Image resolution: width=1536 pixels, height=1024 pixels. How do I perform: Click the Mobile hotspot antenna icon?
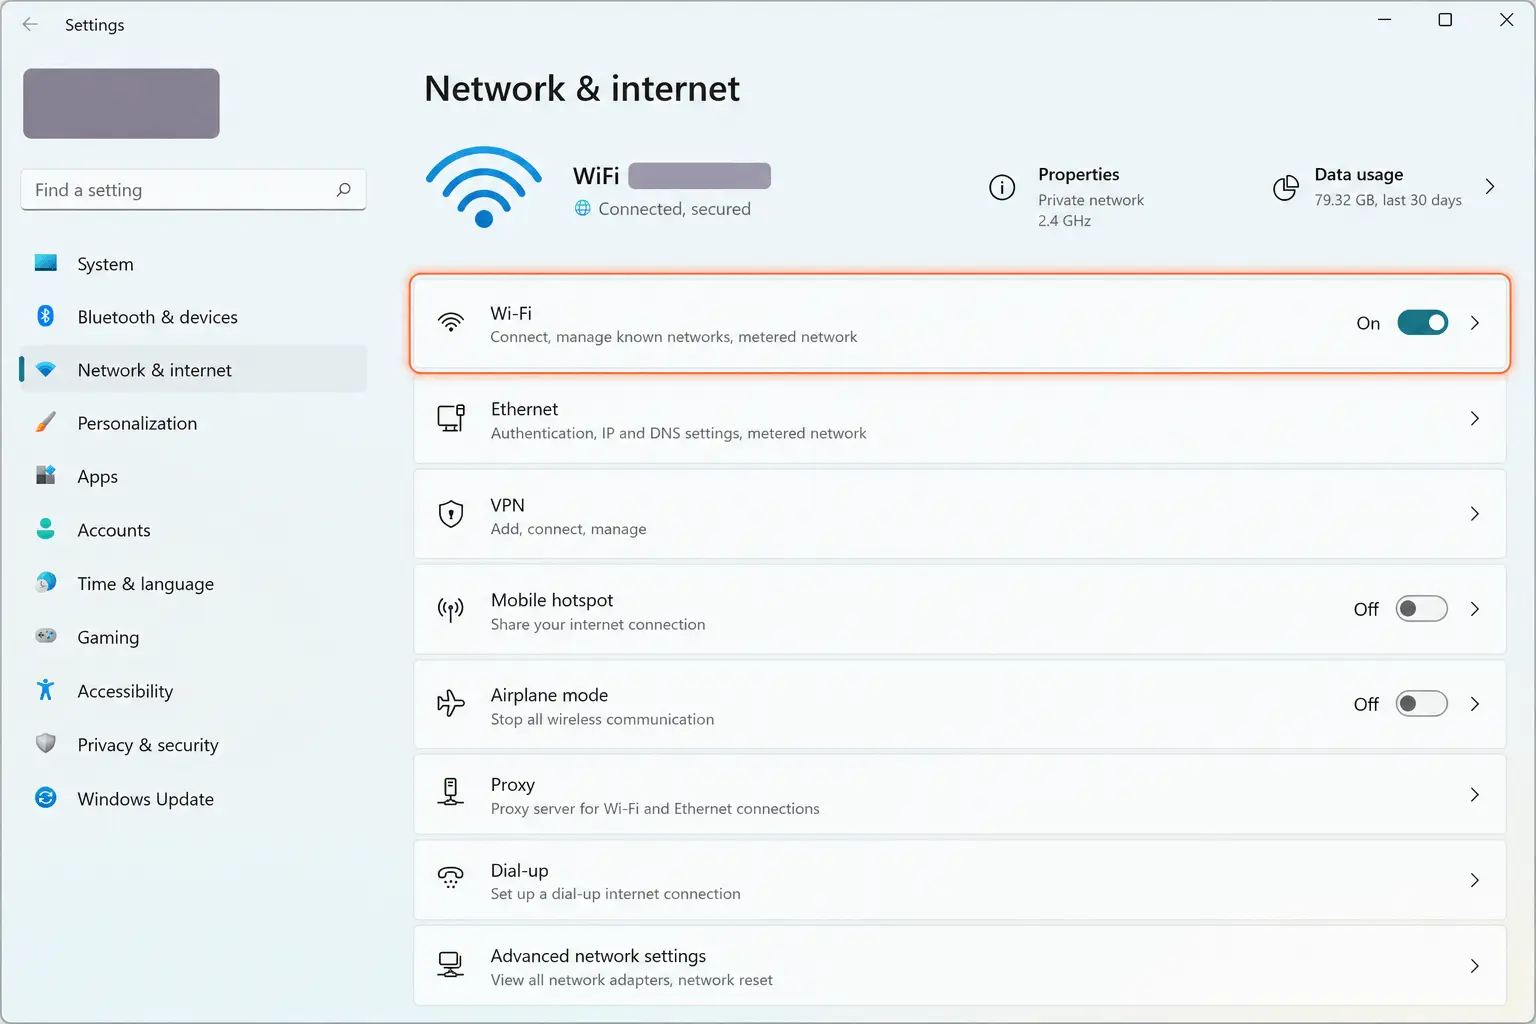451,609
